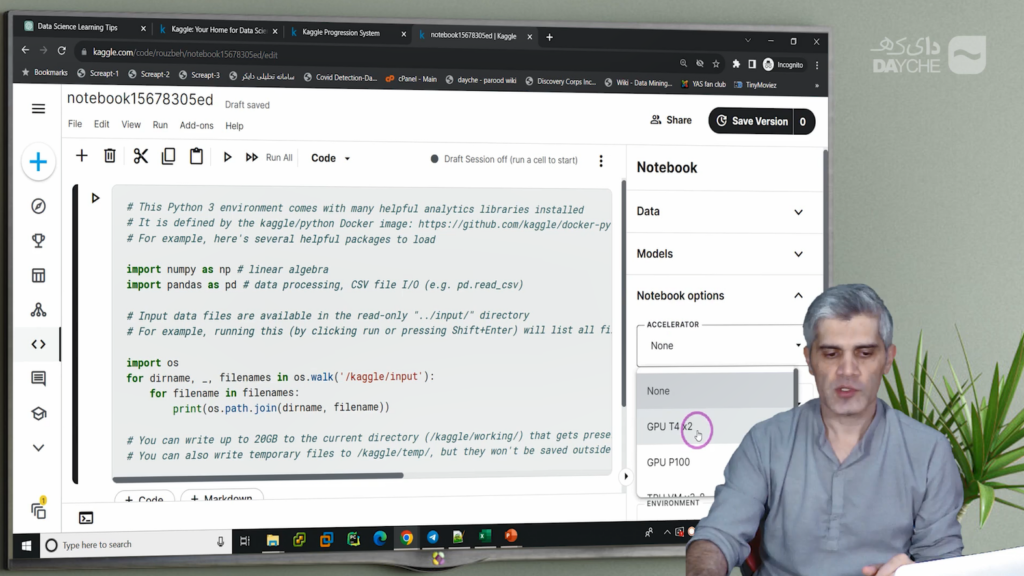Open the Accelerator dropdown showing None

720,345
